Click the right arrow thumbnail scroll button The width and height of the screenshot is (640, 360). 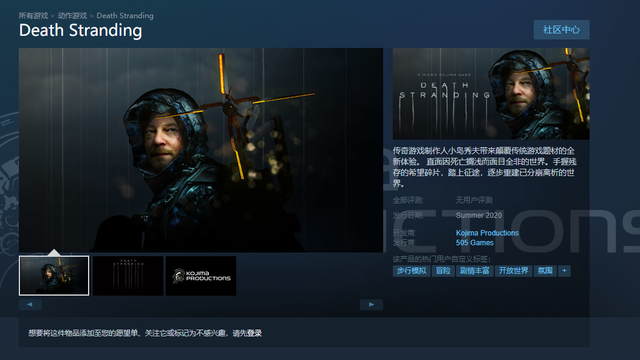click(x=371, y=304)
